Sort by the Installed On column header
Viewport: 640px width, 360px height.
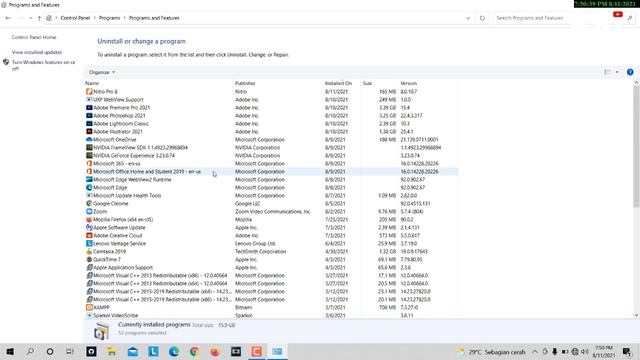[338, 83]
